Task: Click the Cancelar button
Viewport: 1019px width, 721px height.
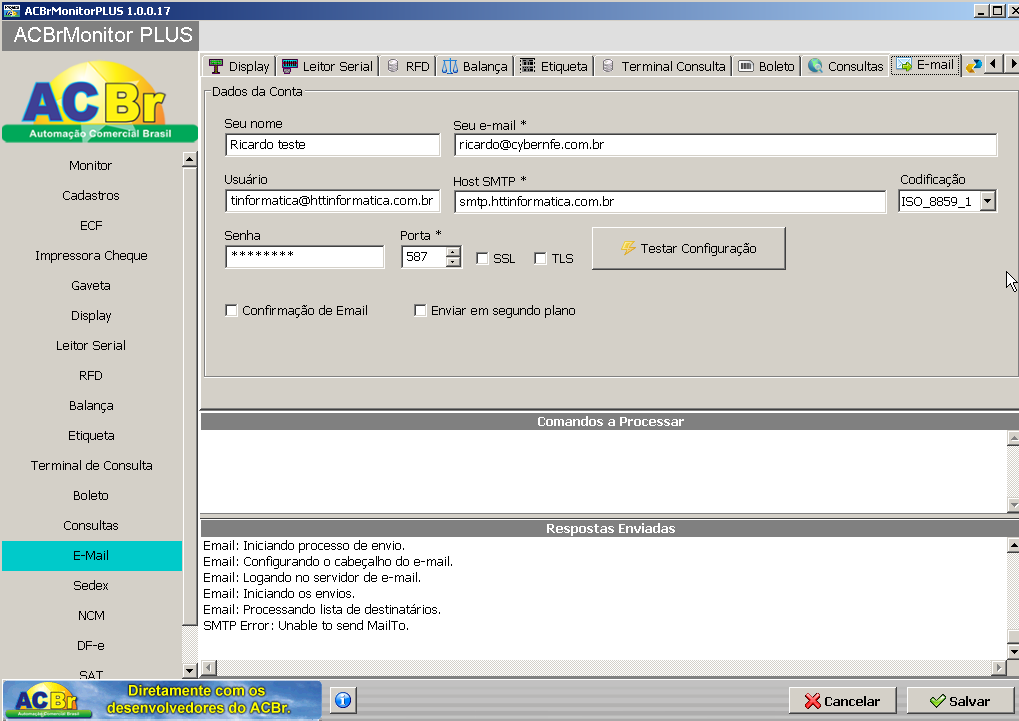Action: point(842,701)
